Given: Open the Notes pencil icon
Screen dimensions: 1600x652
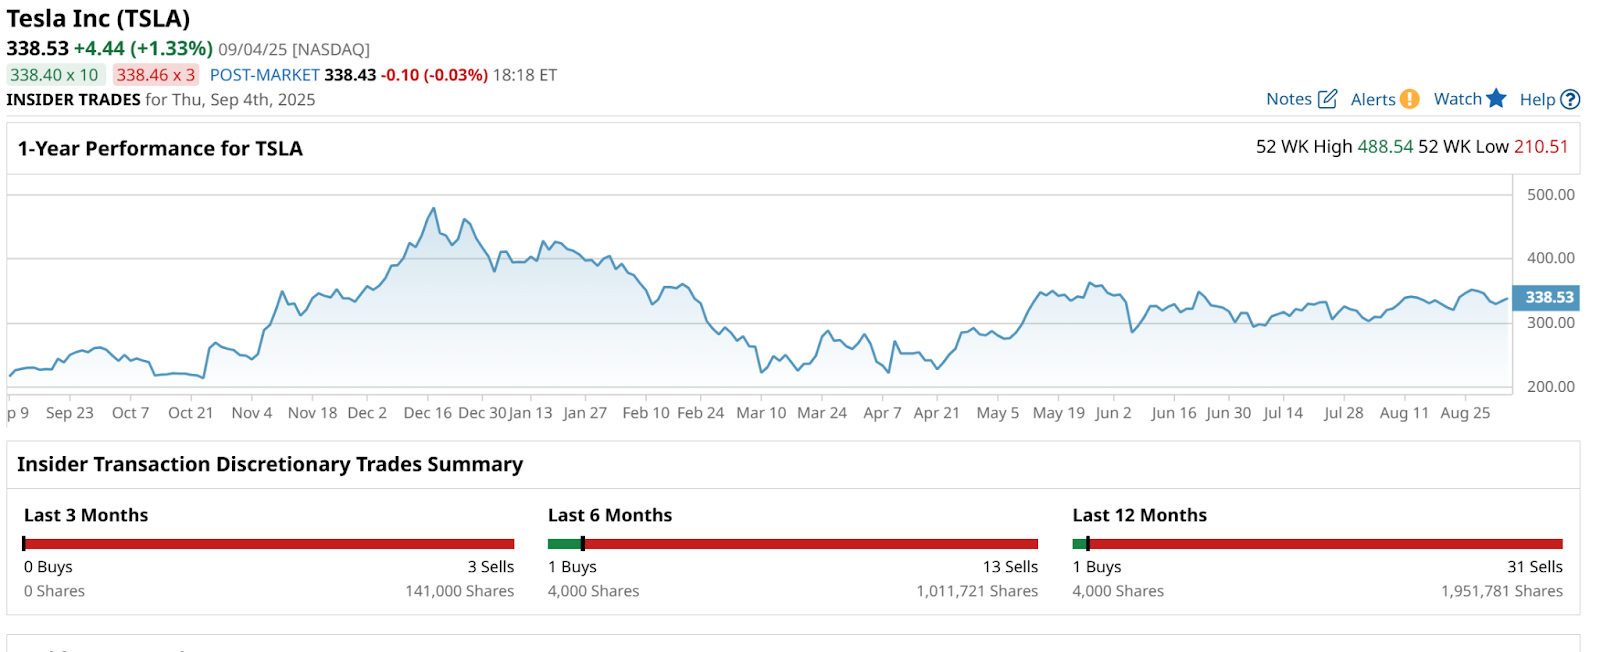Looking at the screenshot, I should [x=1327, y=99].
